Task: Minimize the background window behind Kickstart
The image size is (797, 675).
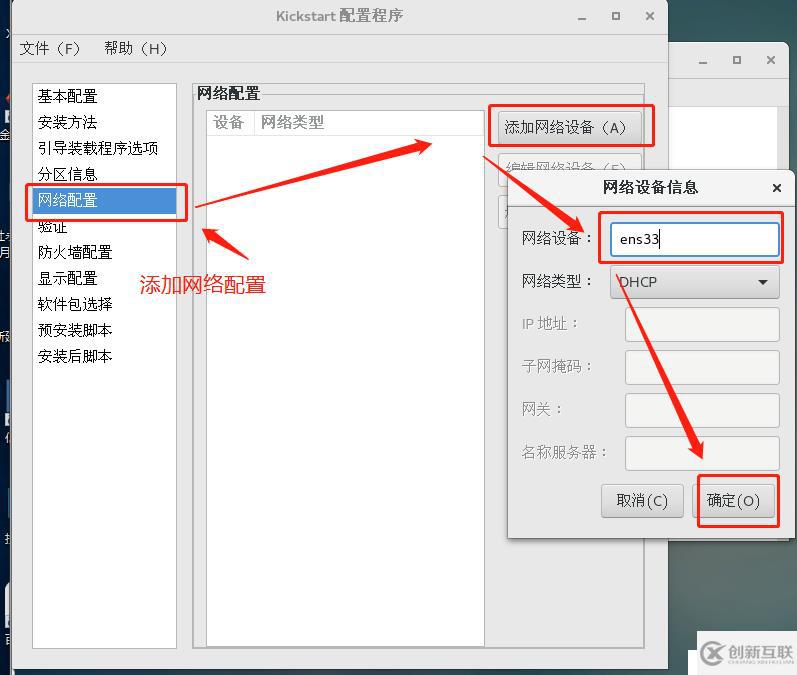Action: (703, 60)
